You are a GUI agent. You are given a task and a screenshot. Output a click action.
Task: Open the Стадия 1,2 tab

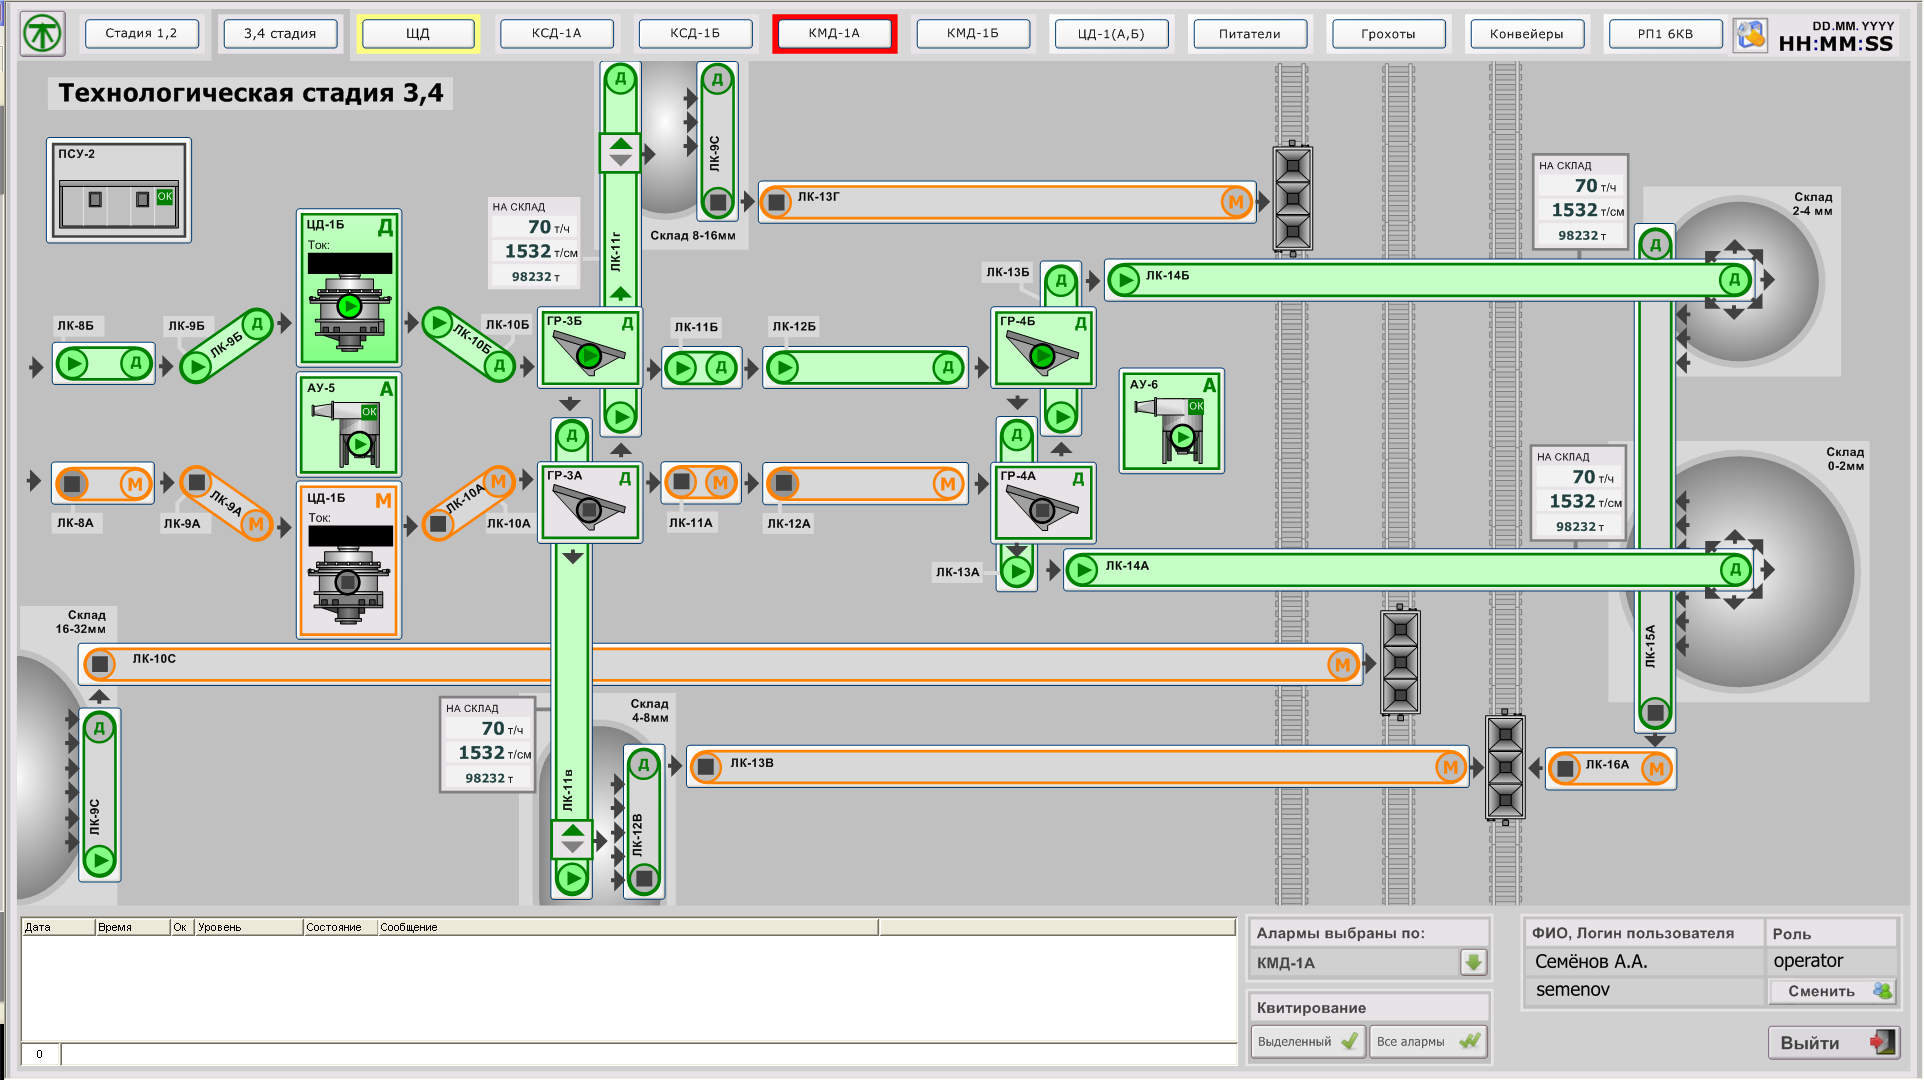point(141,33)
